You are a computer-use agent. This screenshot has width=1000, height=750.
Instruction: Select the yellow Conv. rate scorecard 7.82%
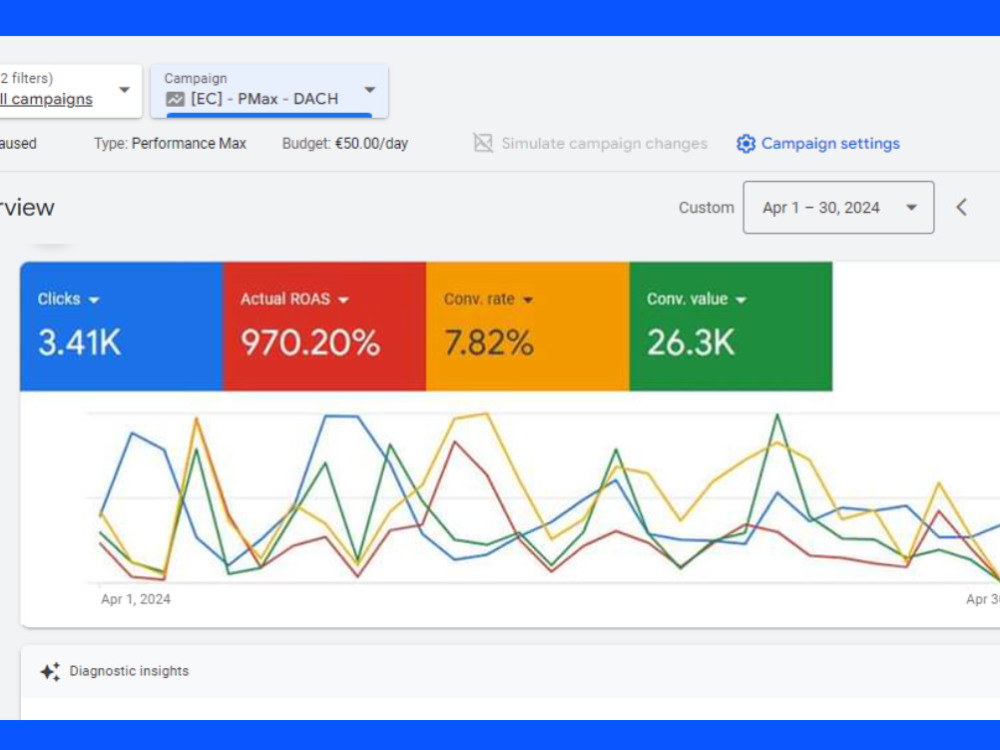pos(527,326)
